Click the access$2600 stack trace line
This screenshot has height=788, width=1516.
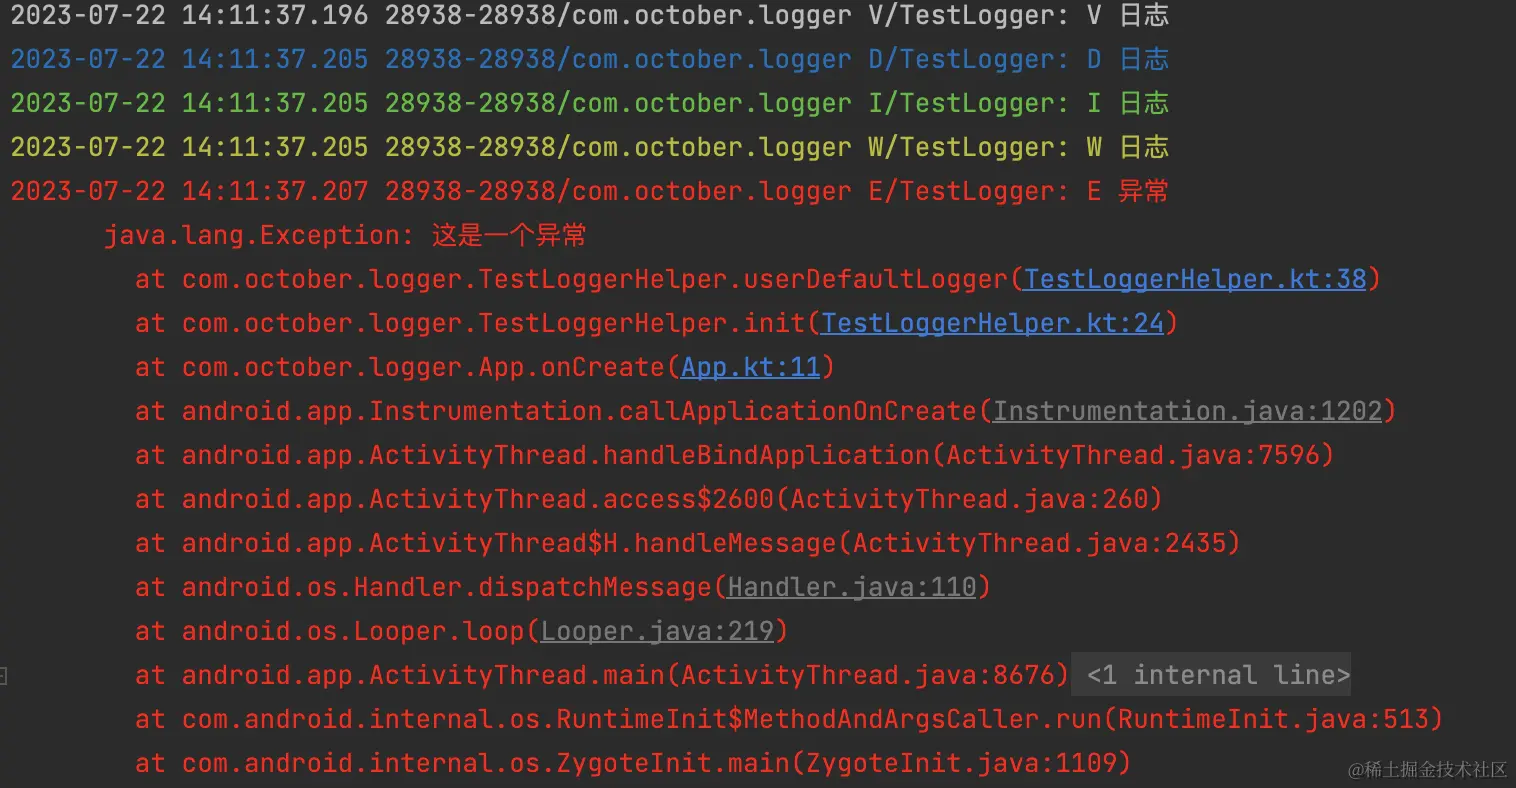[649, 499]
